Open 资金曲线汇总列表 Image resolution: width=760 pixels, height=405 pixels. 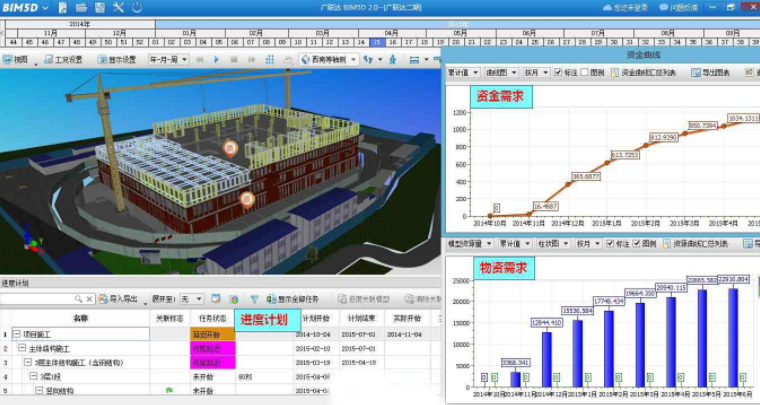coord(643,73)
